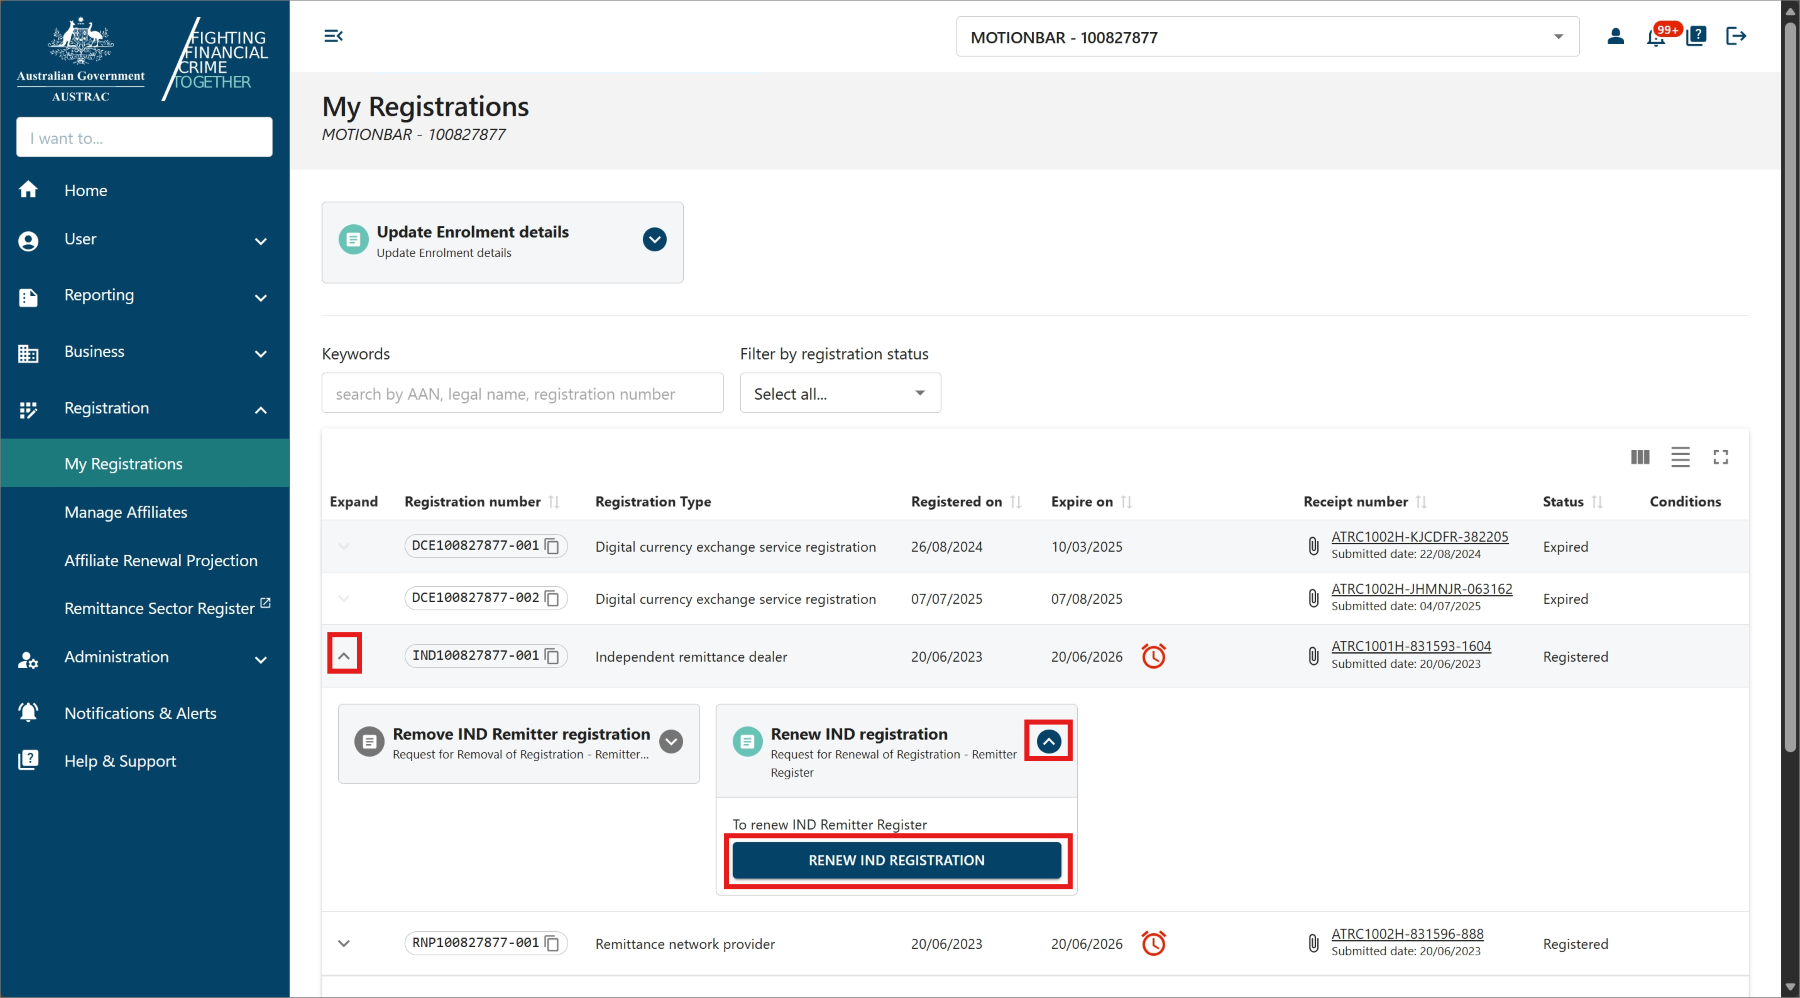Expand the Update Enrolment details card
This screenshot has width=1800, height=998.
click(x=654, y=240)
